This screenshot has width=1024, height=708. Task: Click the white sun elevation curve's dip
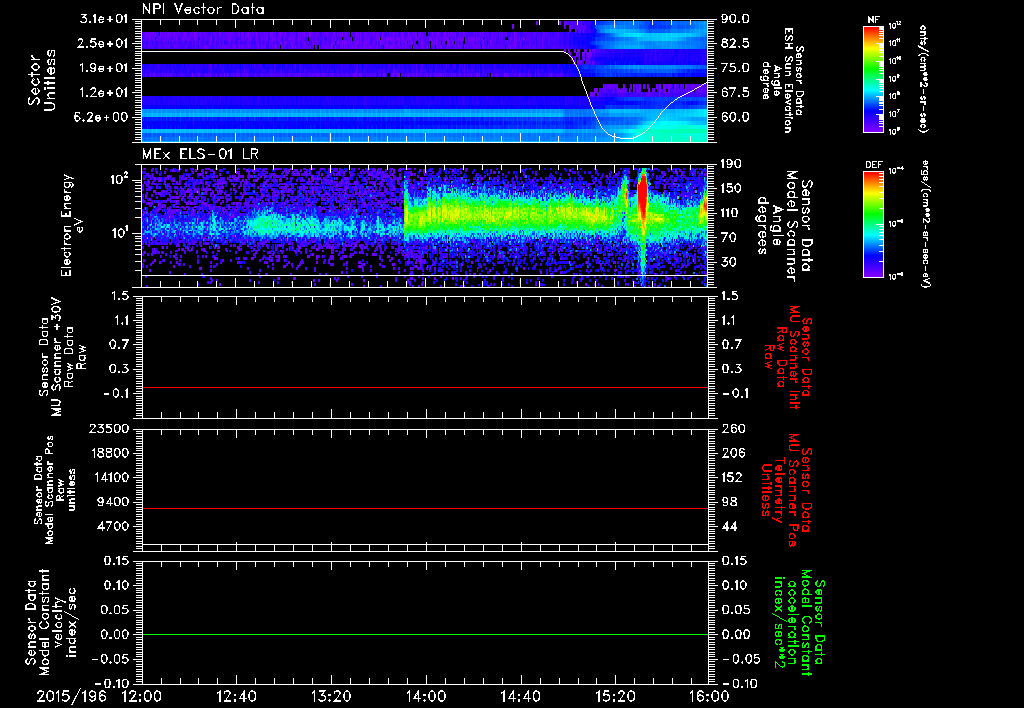625,138
